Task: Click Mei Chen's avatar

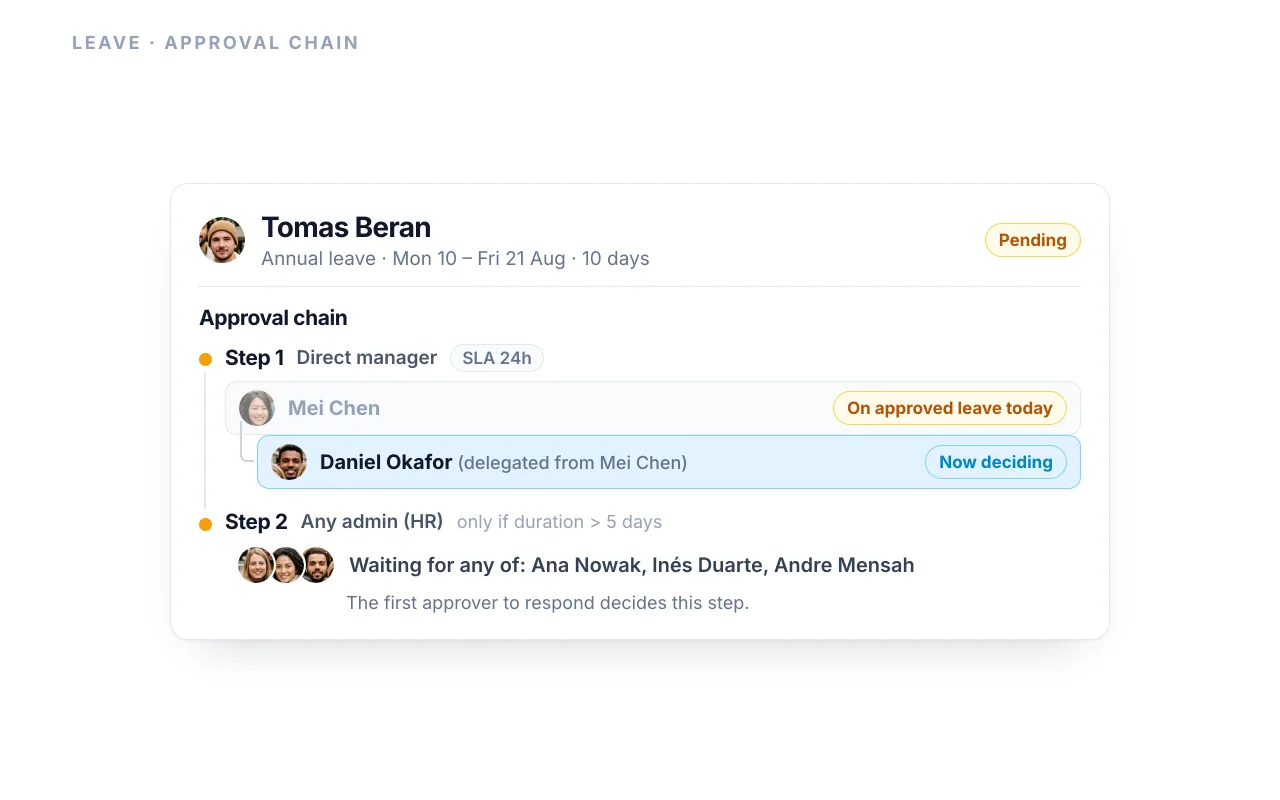Action: pyautogui.click(x=257, y=408)
